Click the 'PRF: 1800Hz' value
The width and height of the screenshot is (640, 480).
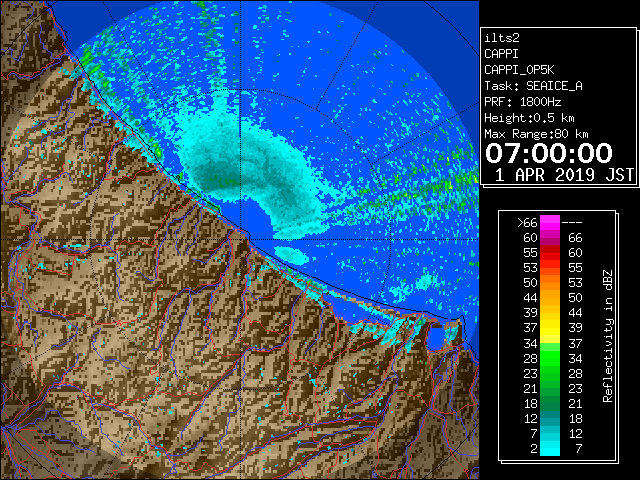click(x=523, y=102)
